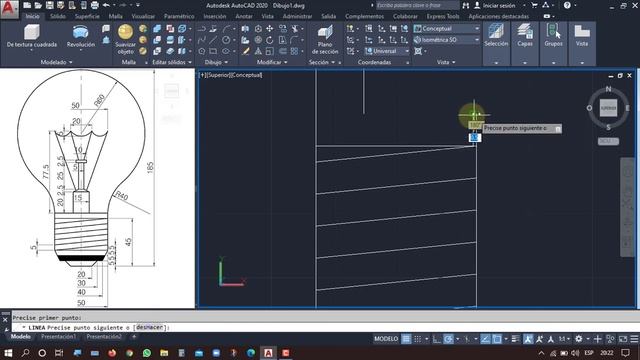Toggle lineweight display in status bar
This screenshot has height=360, width=640.
tap(516, 339)
